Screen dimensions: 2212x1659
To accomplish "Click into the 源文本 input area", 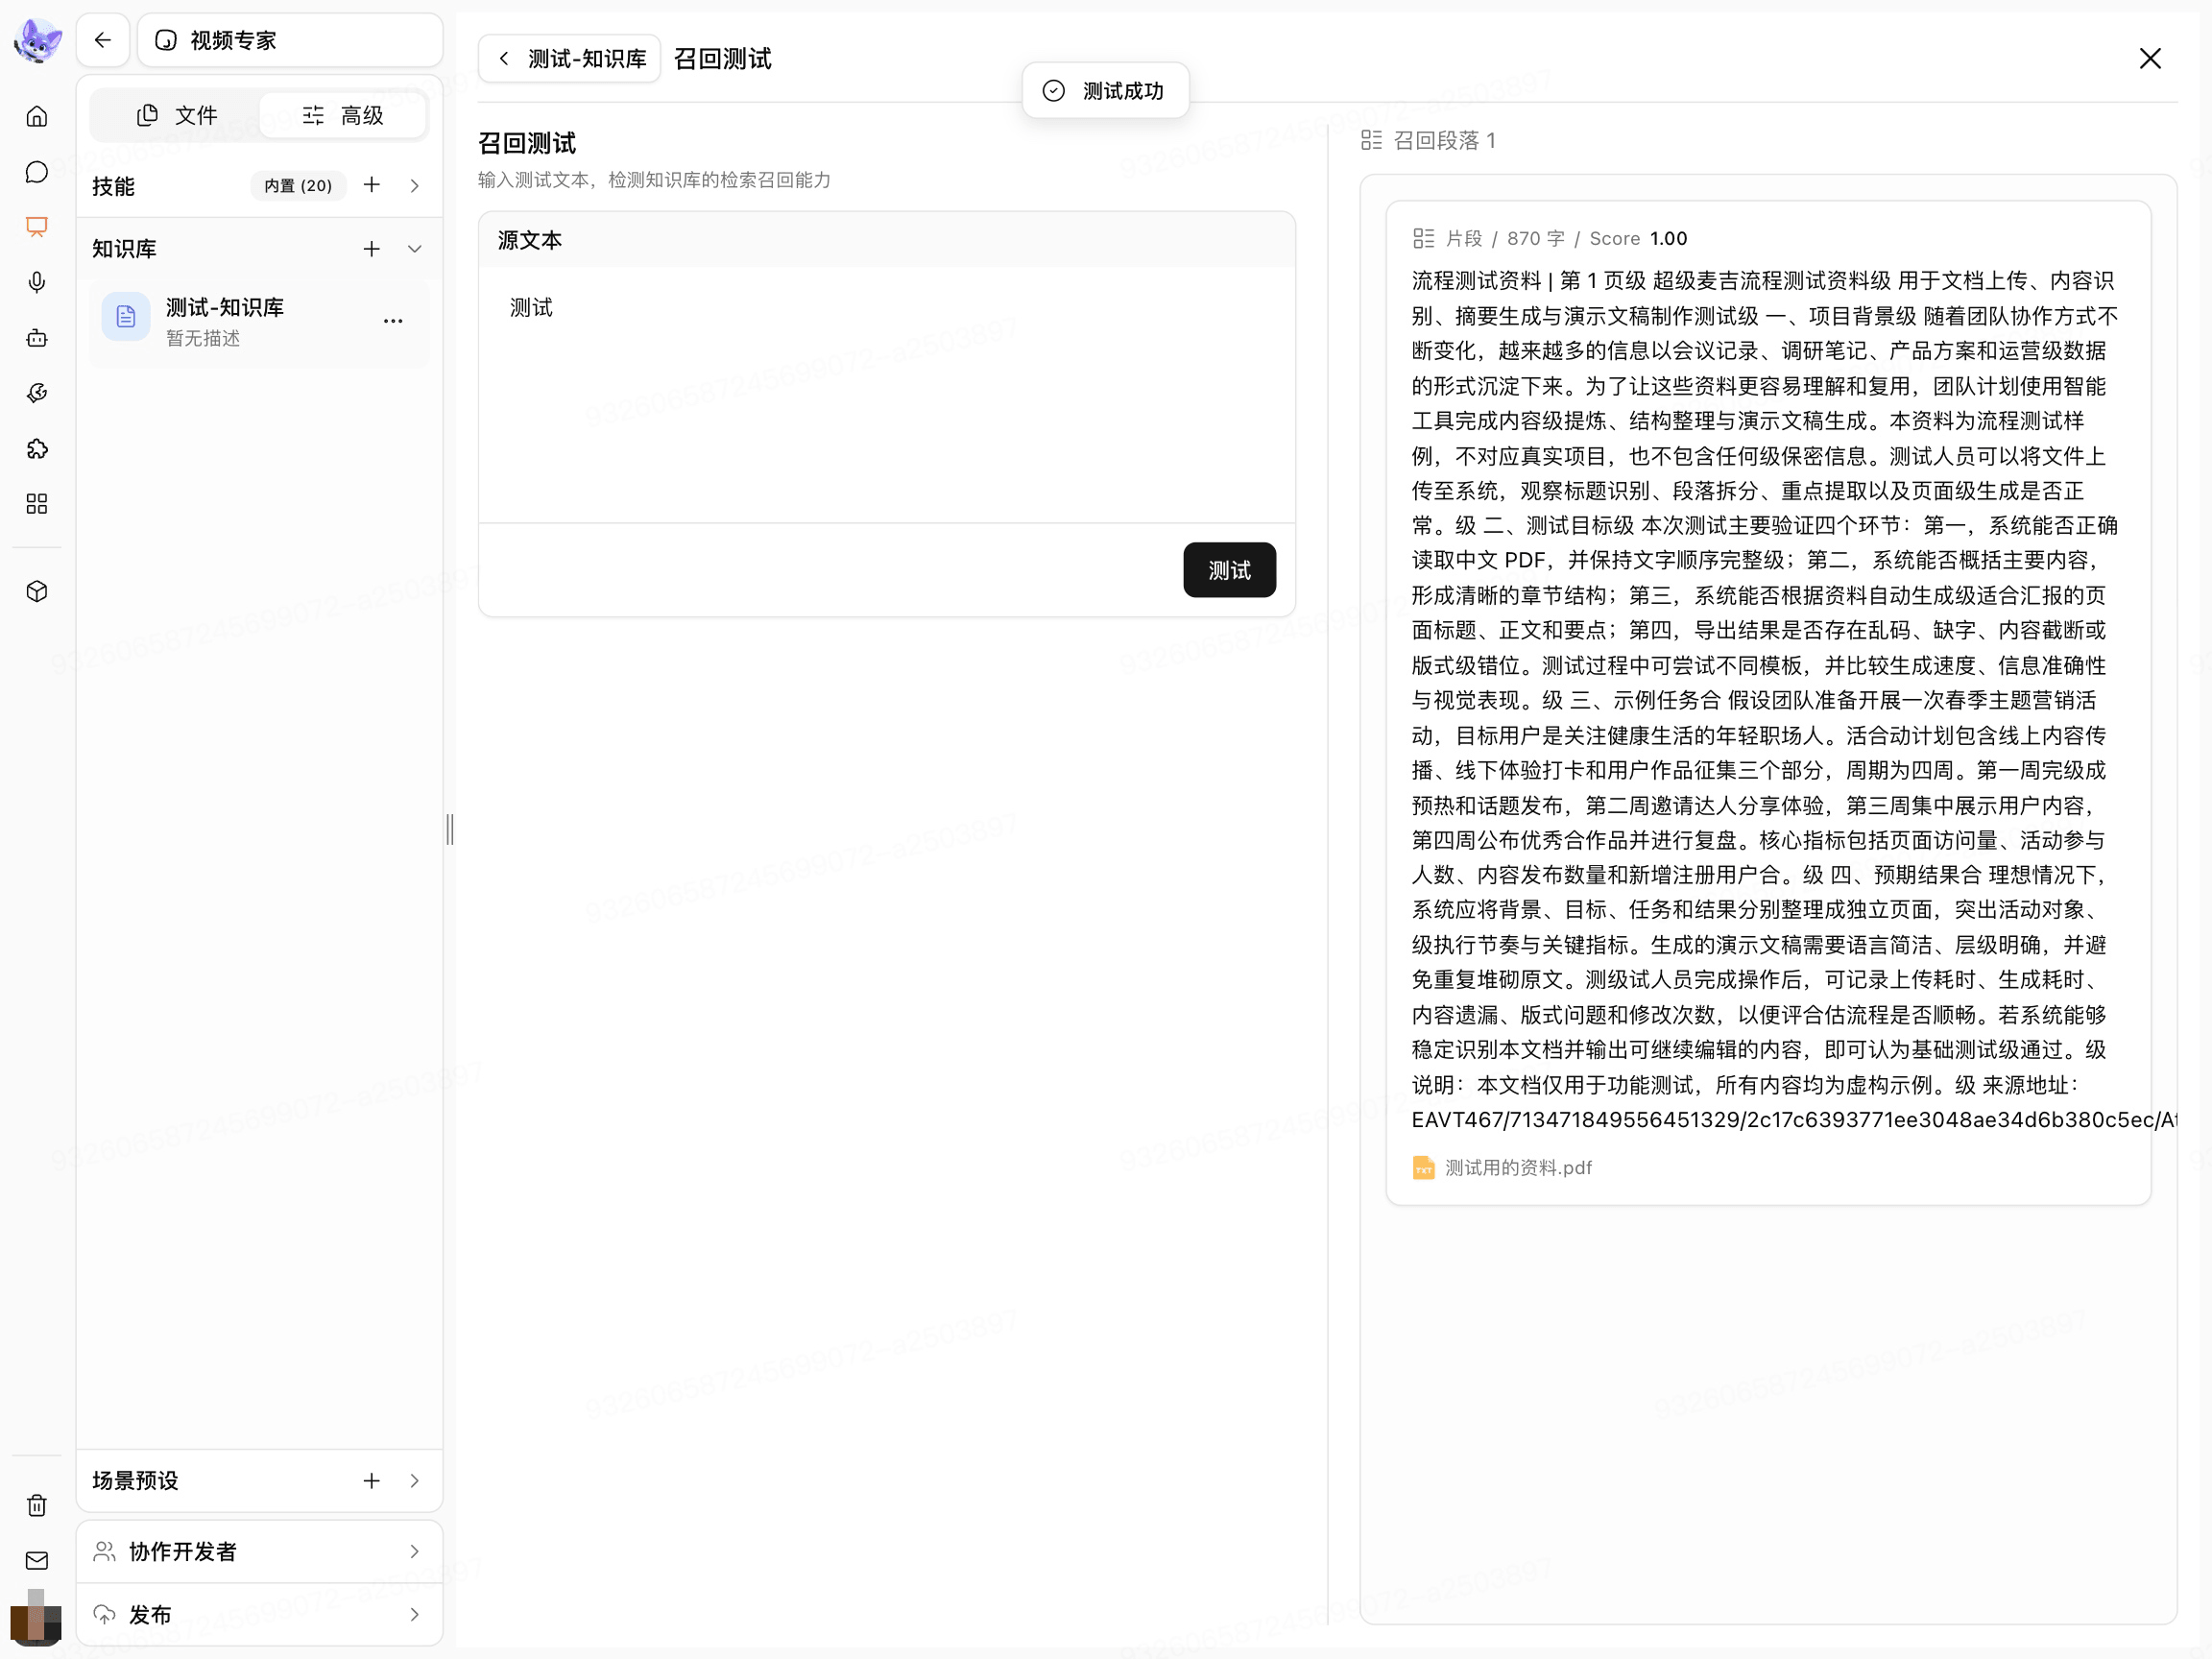I will point(887,394).
